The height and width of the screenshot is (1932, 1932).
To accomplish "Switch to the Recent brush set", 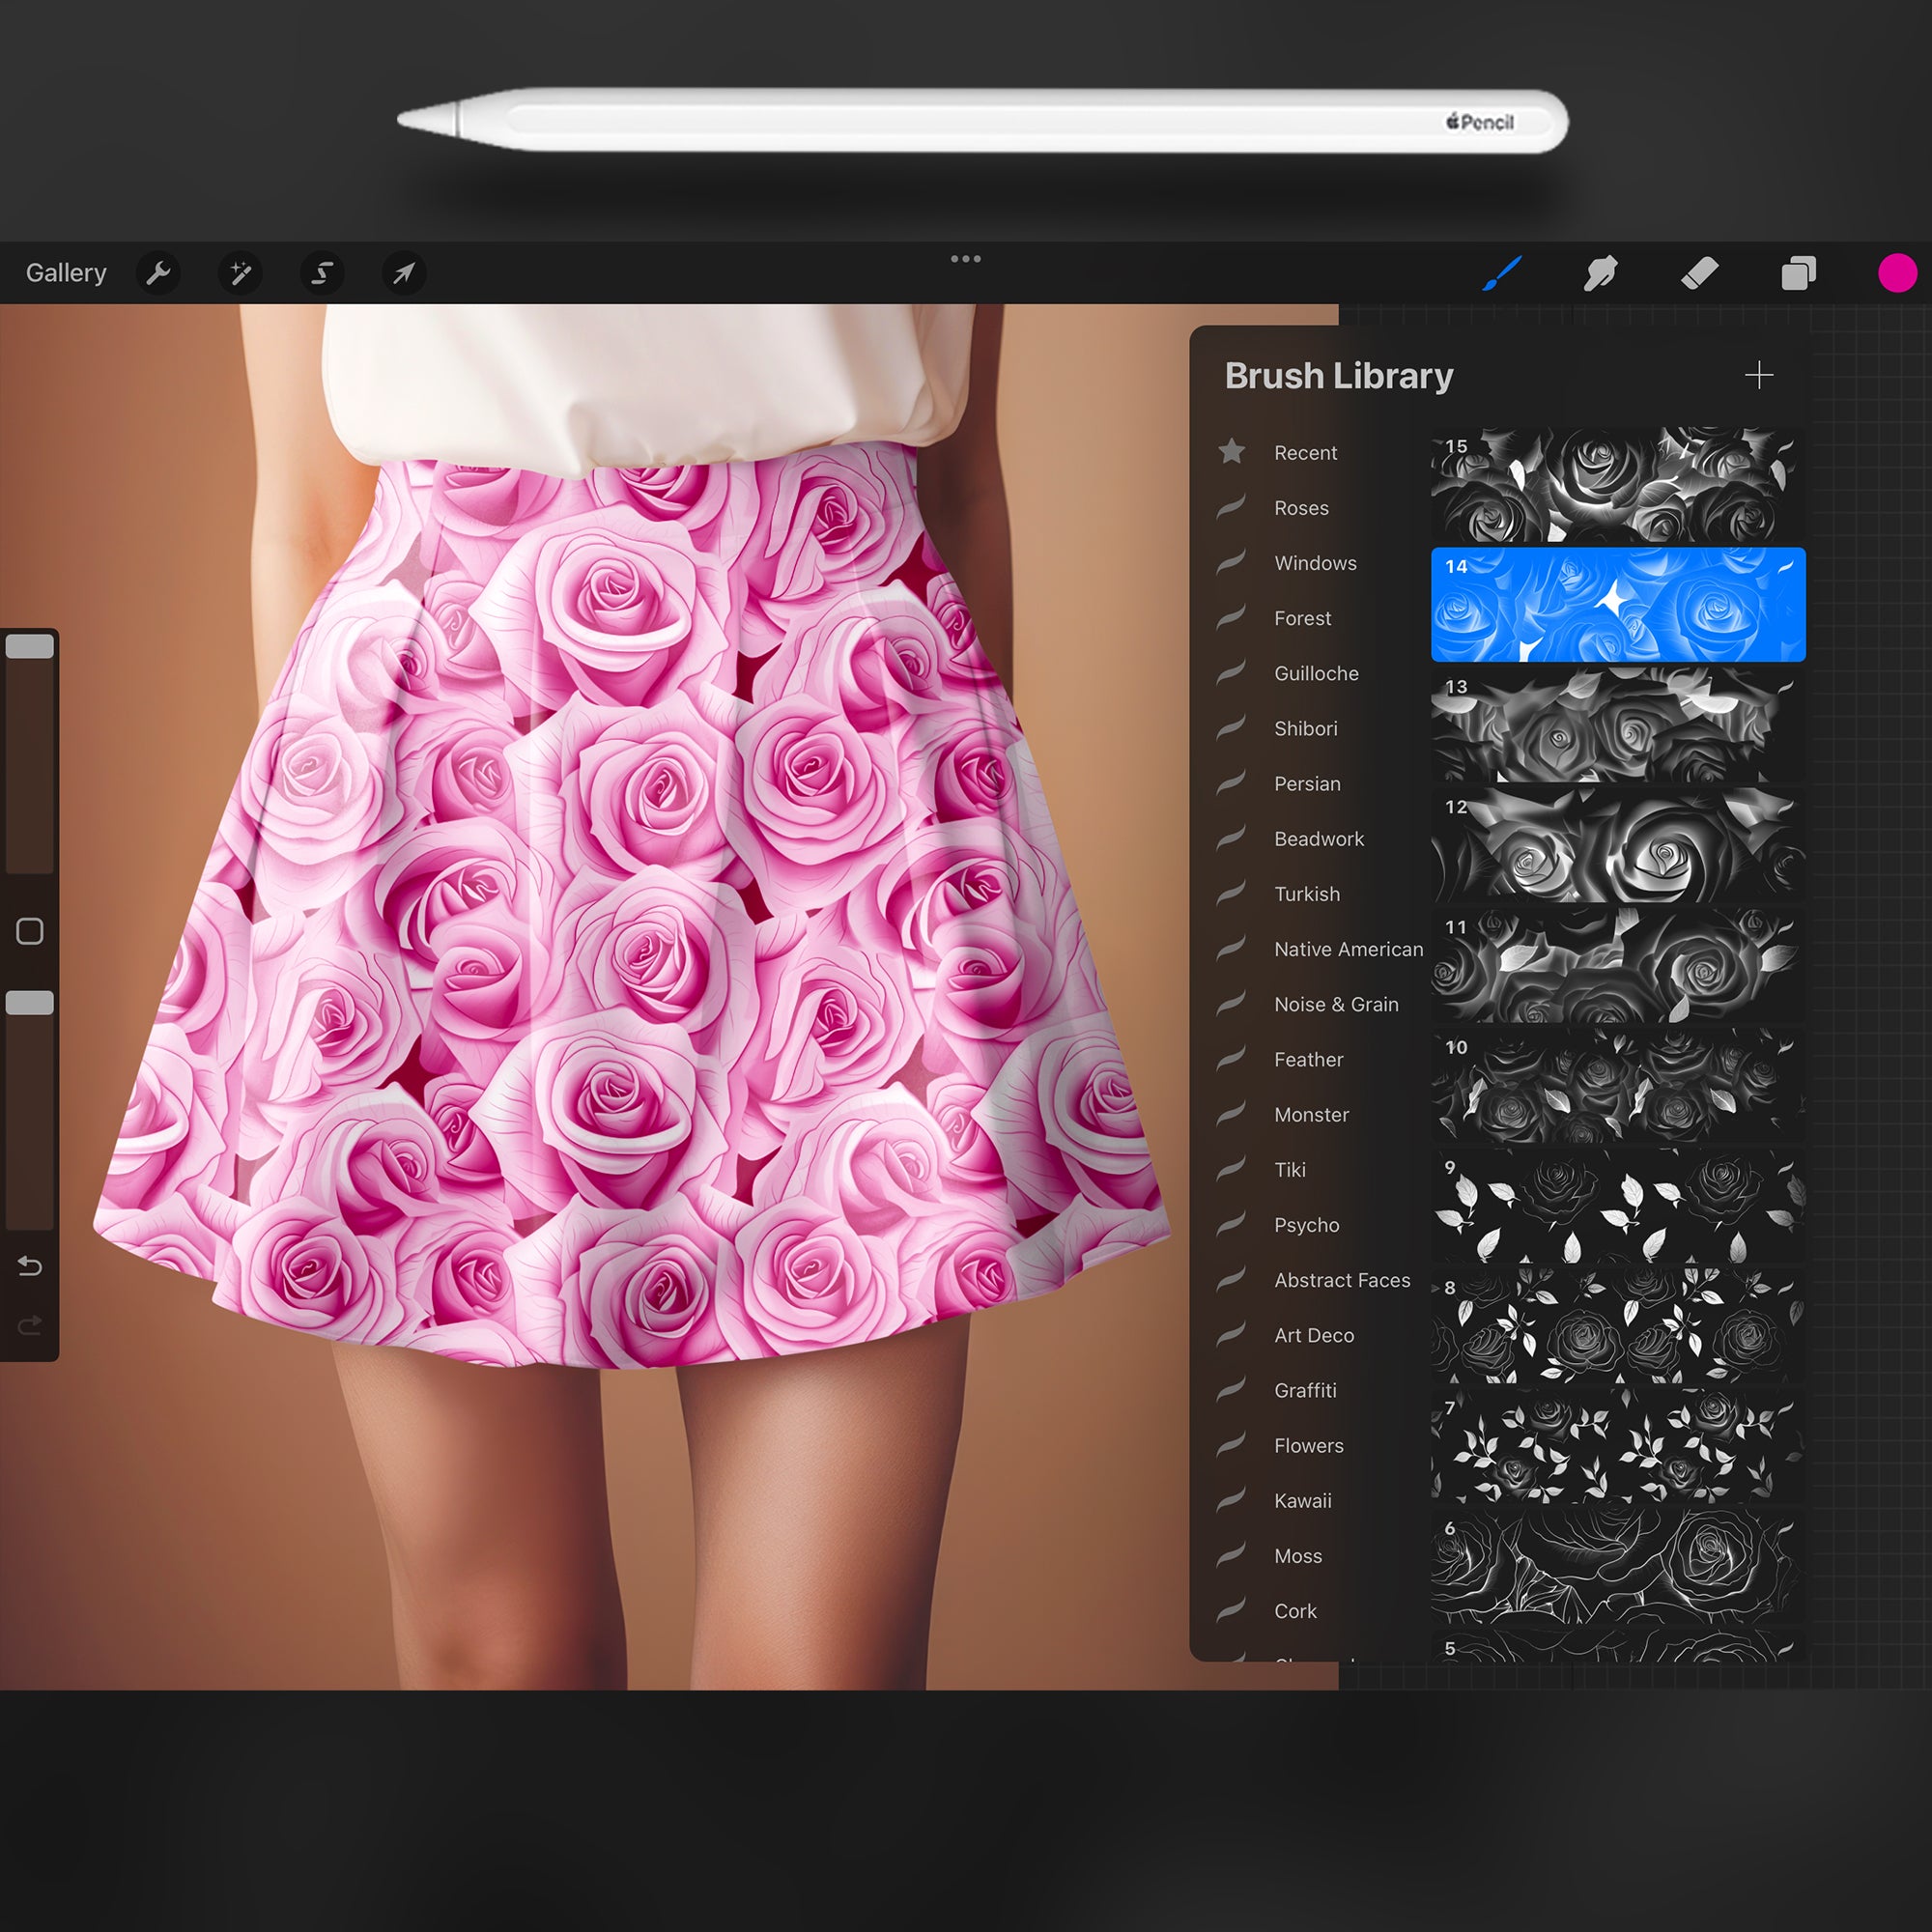I will pos(1306,452).
